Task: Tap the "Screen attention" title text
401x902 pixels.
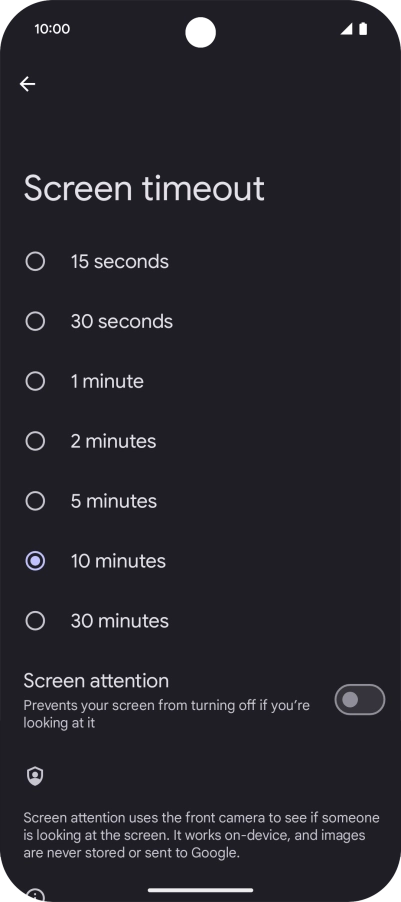Action: (96, 681)
